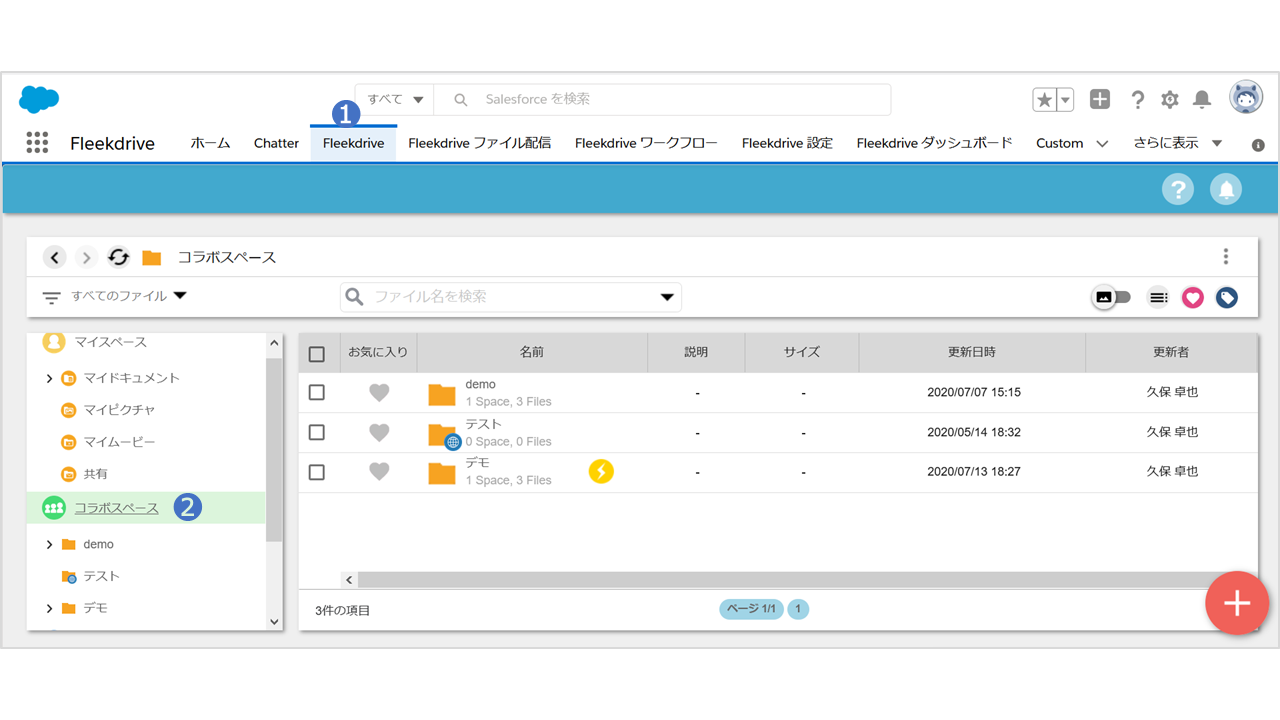Favorite the demo folder with heart
Screen dimensions: 1280x720
379,393
